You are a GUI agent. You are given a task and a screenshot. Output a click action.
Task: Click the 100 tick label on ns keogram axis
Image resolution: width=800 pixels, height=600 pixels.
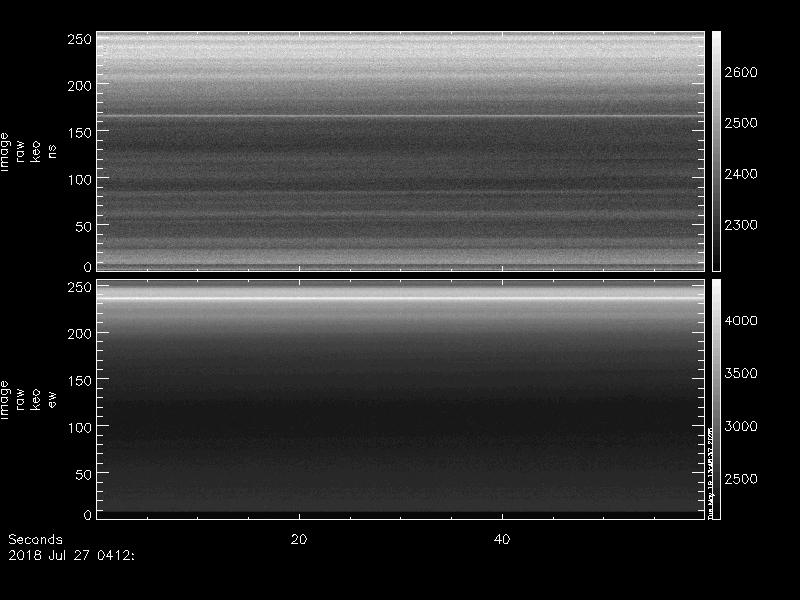80,180
